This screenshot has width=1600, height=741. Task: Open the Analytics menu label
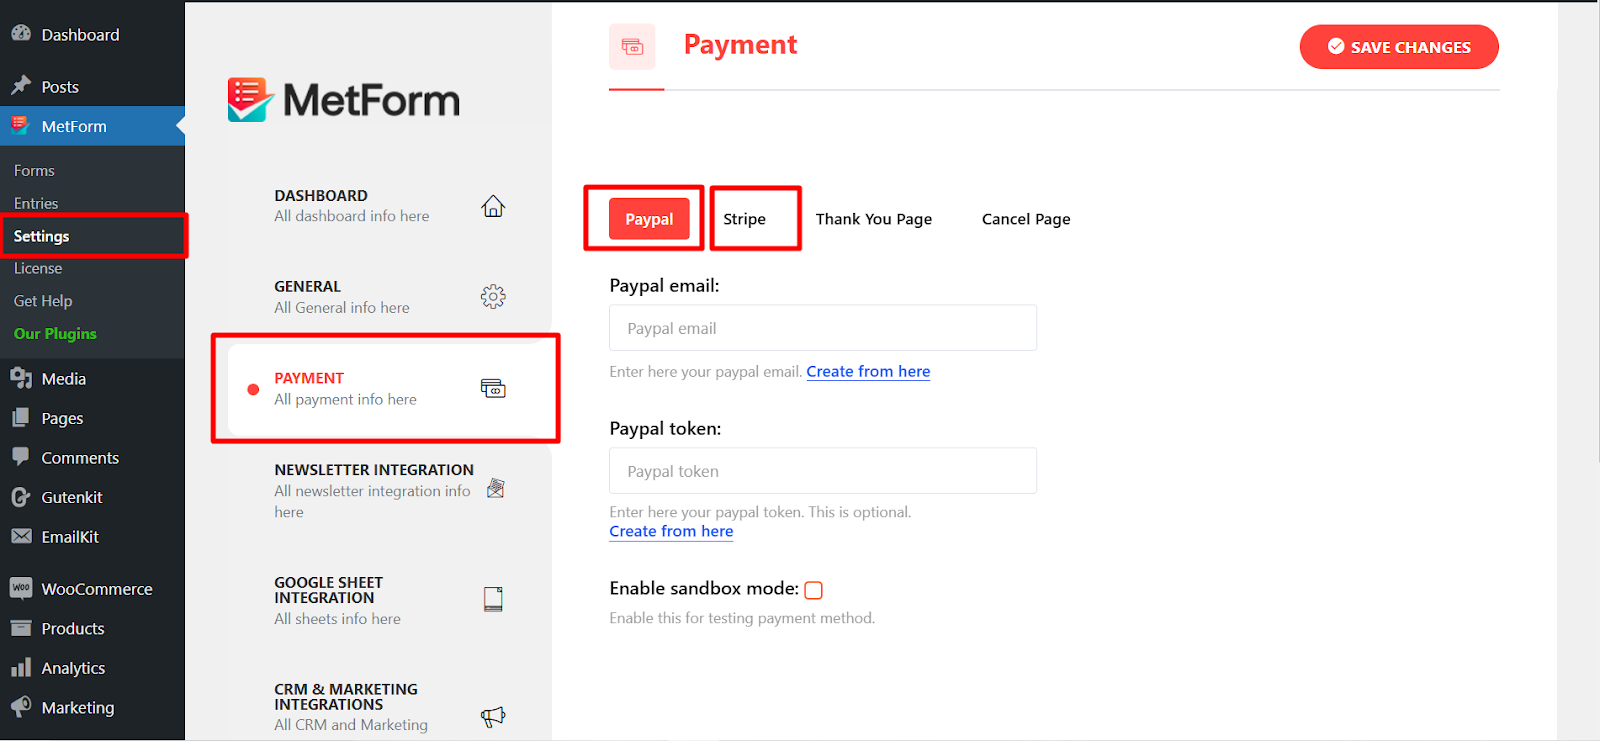(73, 668)
